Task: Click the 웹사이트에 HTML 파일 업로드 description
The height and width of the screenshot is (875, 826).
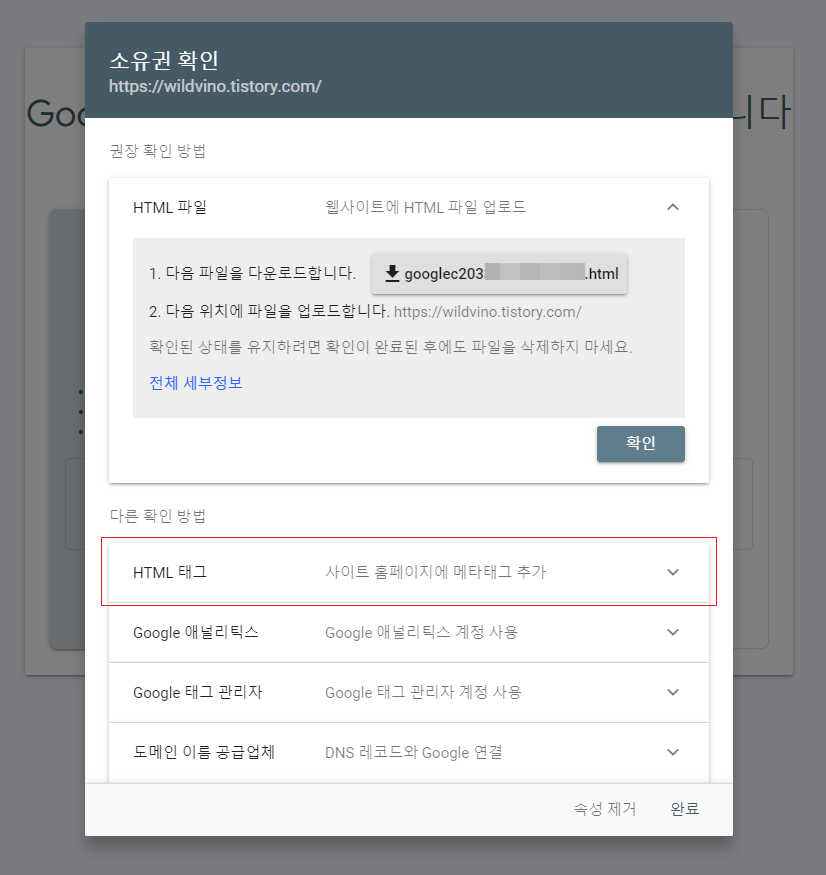Action: point(425,208)
